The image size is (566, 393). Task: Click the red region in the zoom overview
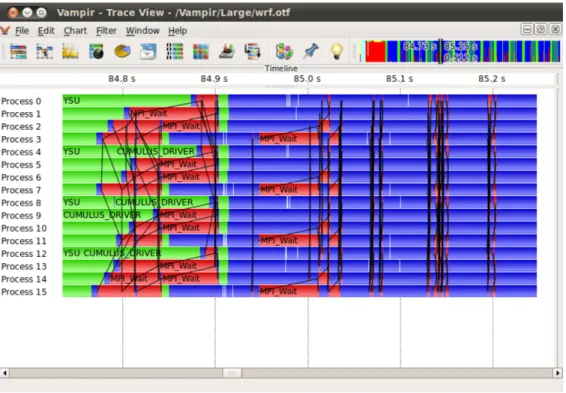[x=375, y=52]
